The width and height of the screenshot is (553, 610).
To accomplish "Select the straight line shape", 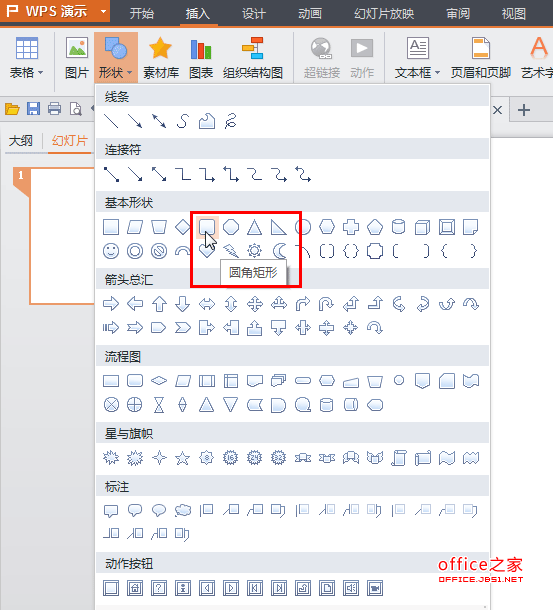I will click(x=111, y=121).
